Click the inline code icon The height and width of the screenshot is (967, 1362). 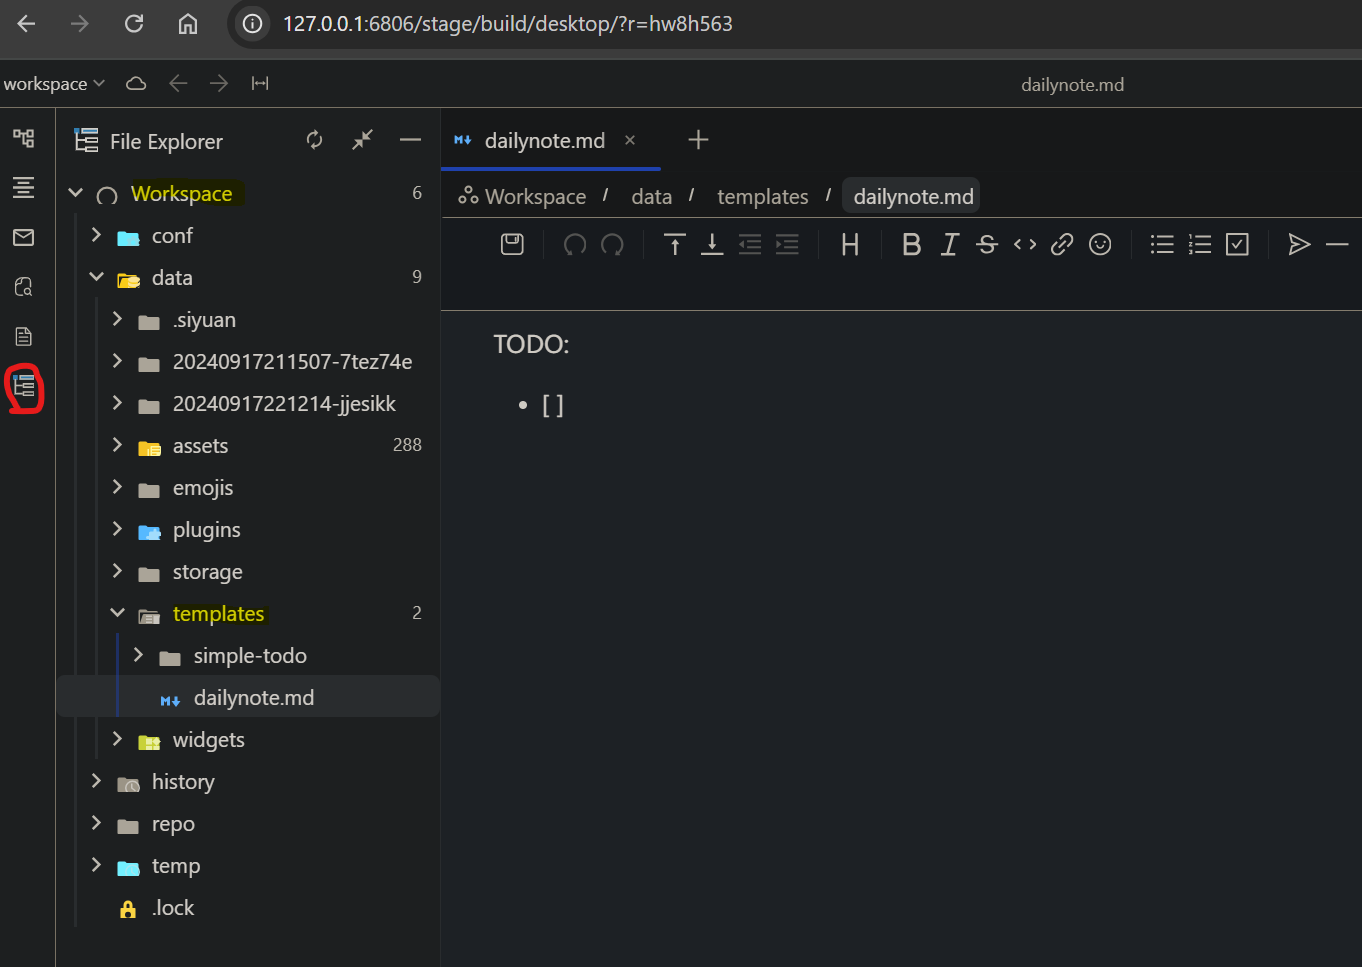[x=1025, y=245]
